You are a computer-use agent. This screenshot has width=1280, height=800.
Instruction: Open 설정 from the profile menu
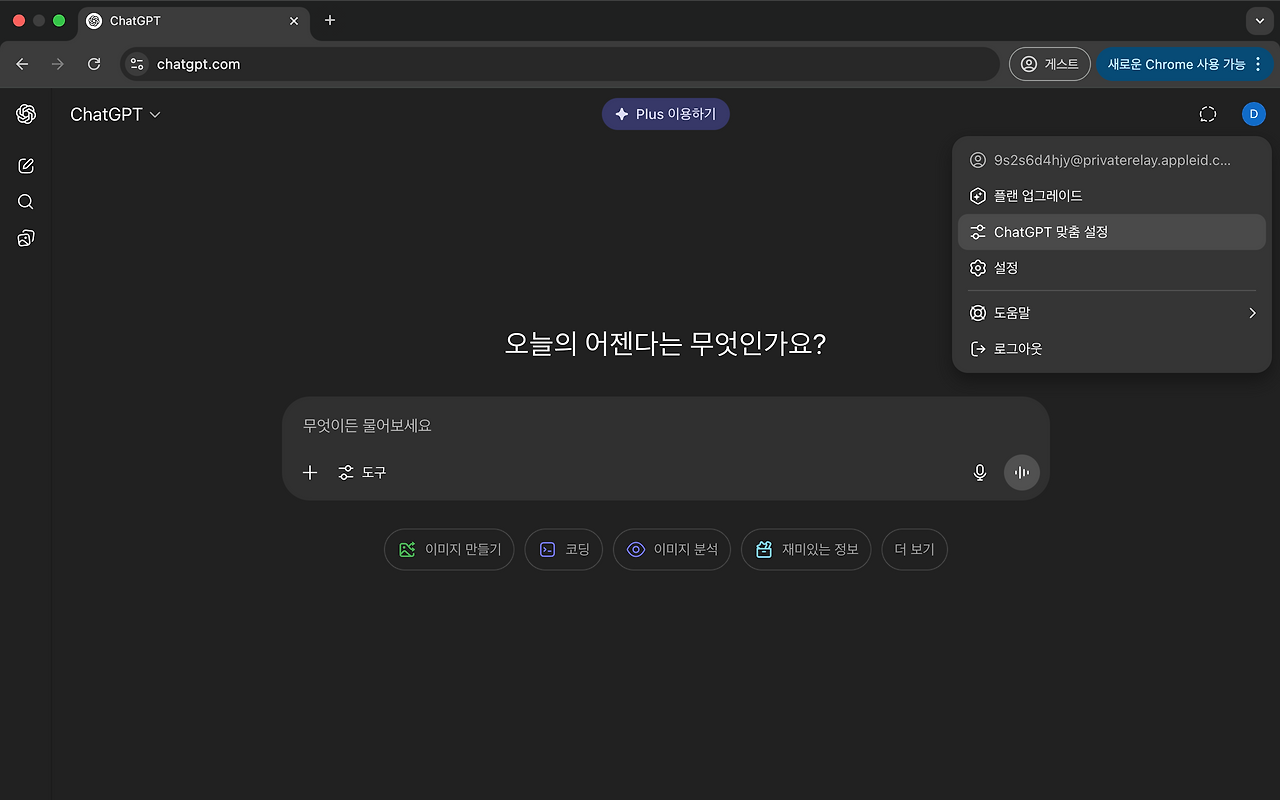[x=1112, y=268]
